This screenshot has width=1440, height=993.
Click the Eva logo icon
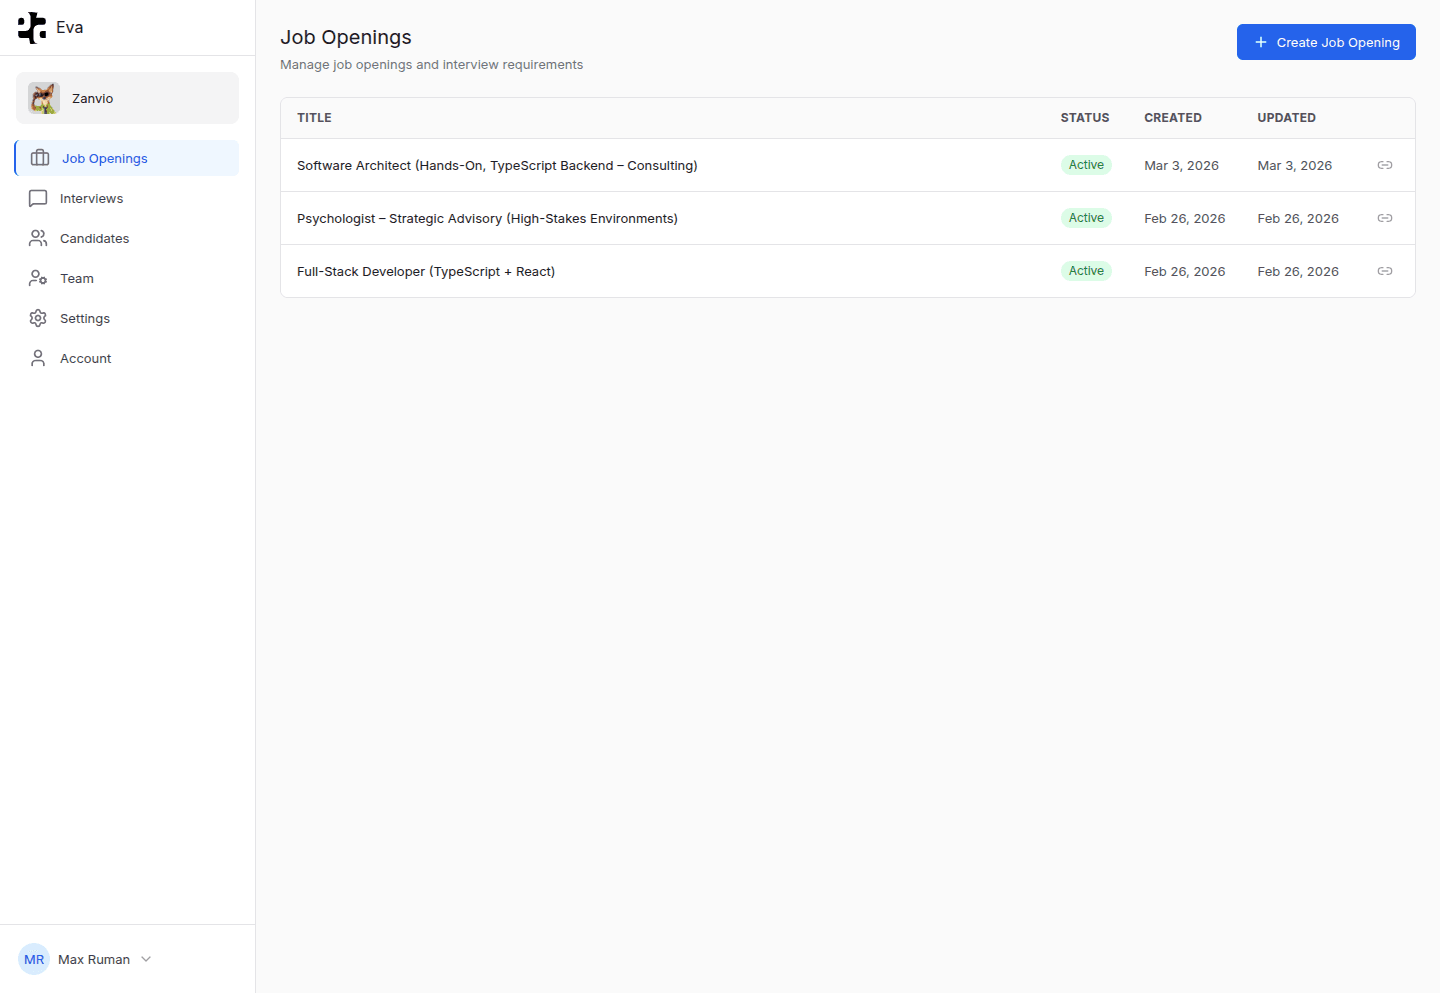coord(32,28)
